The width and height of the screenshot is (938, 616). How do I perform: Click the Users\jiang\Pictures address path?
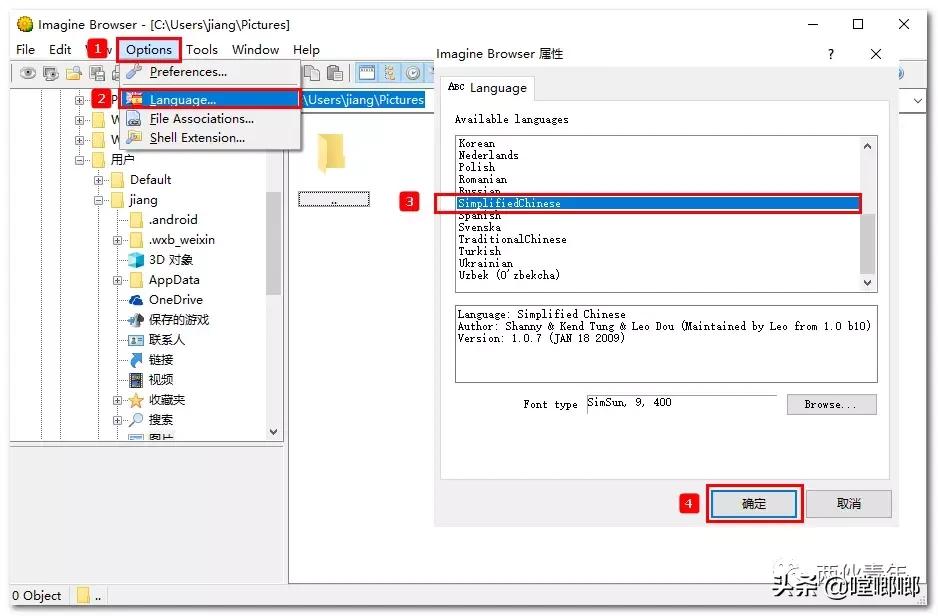[364, 100]
